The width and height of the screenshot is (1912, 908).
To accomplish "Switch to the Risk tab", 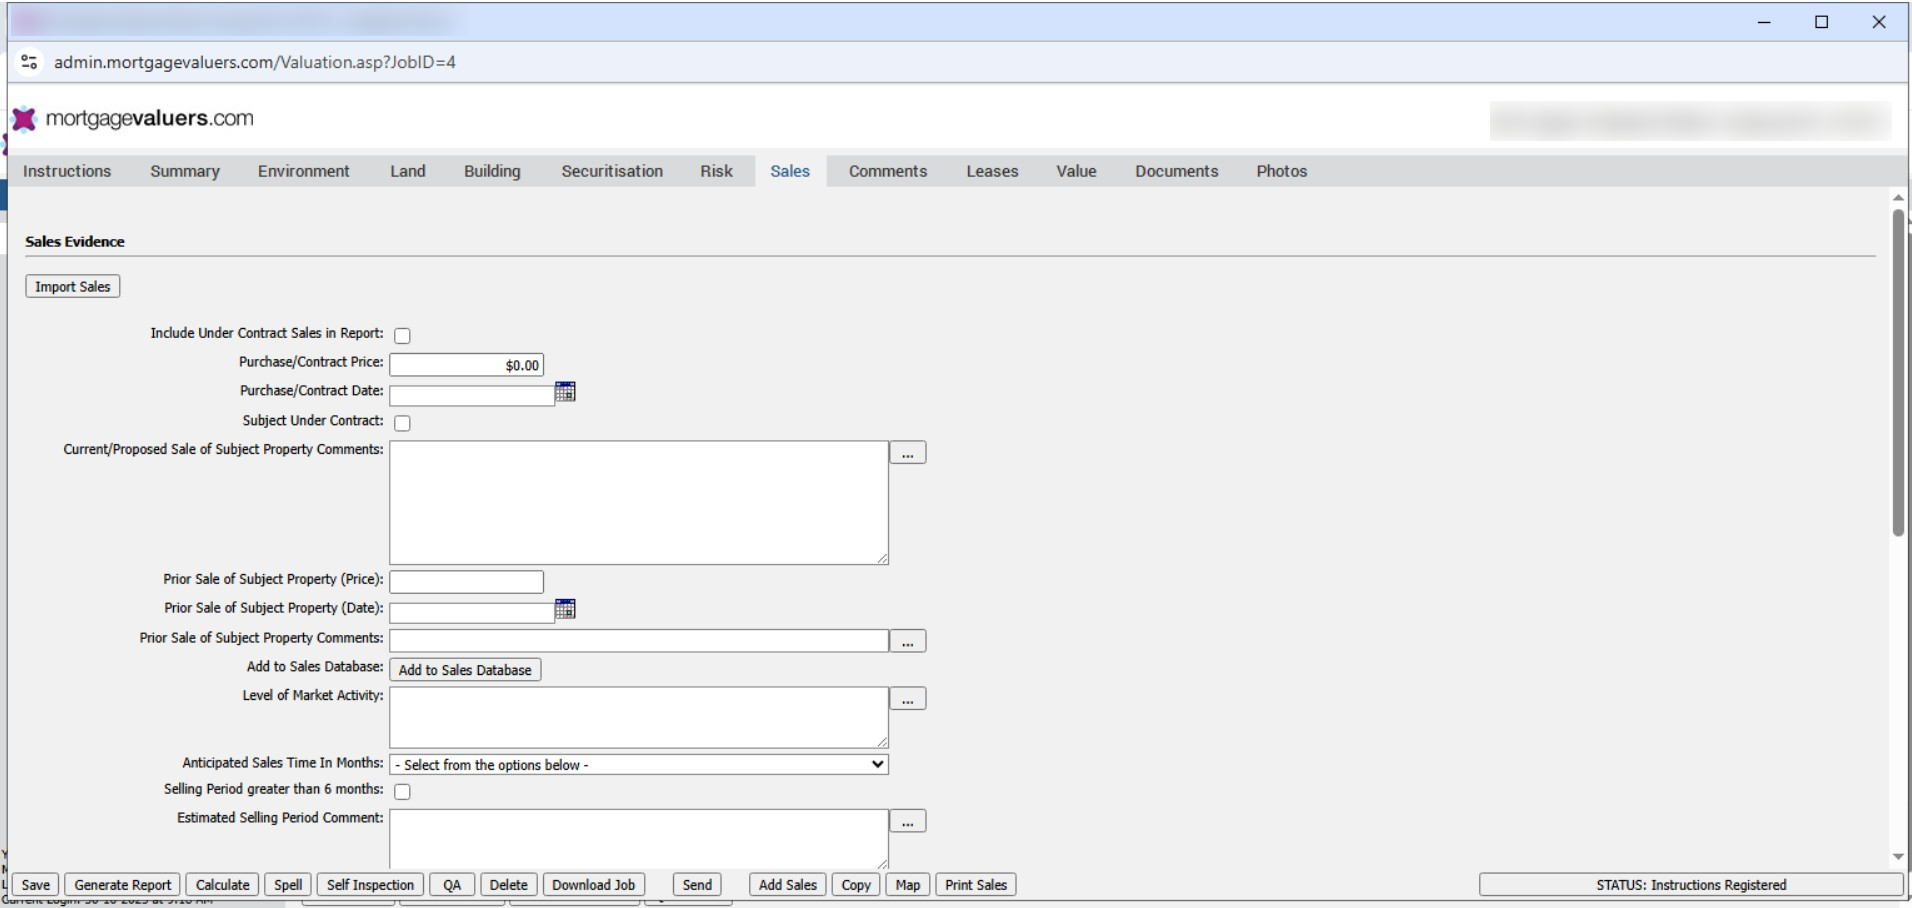I will pyautogui.click(x=716, y=171).
